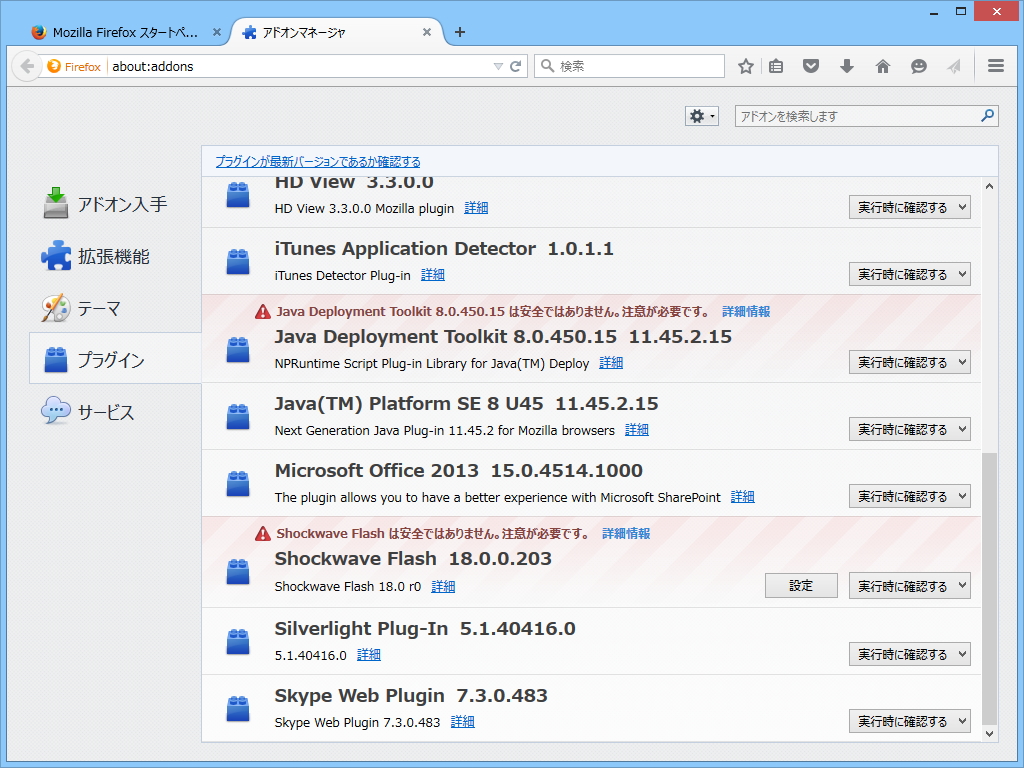Open 詳細情報 link for Shockwave Flash warning
This screenshot has height=768, width=1024.
pos(626,534)
